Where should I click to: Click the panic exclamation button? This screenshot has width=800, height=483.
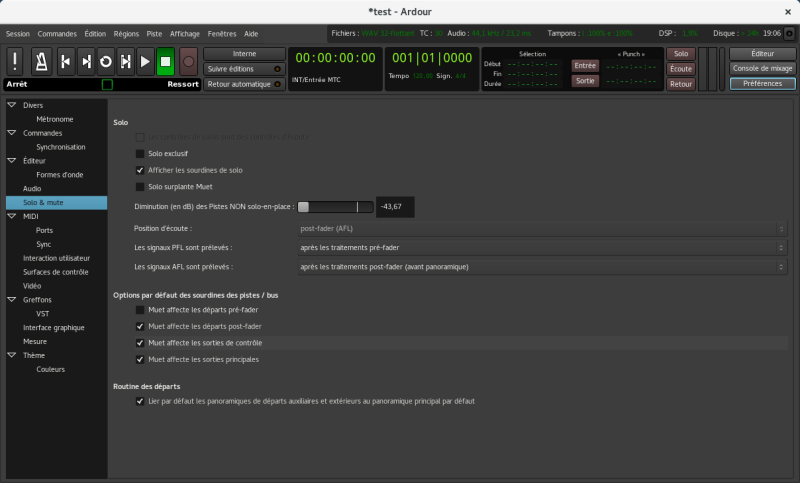click(x=15, y=62)
